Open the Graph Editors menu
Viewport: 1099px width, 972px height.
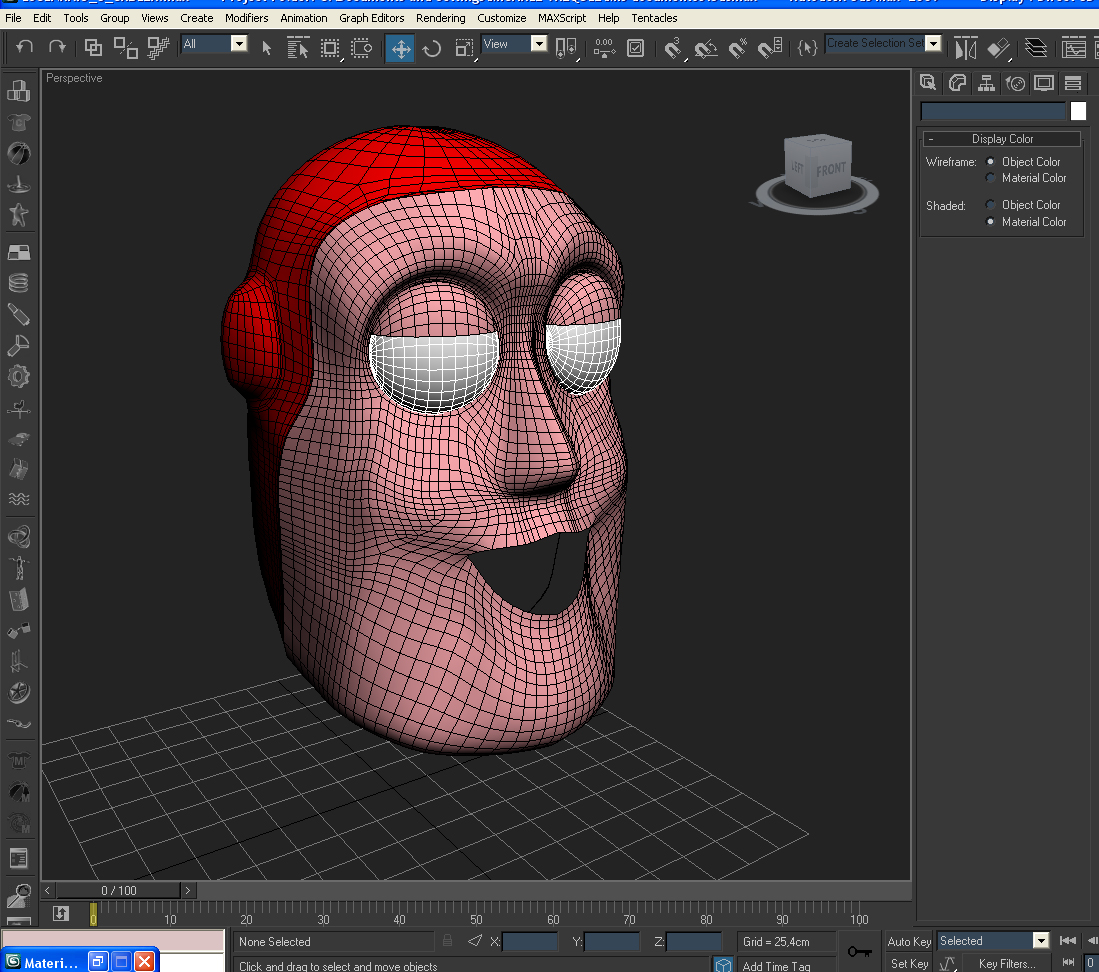(x=371, y=18)
